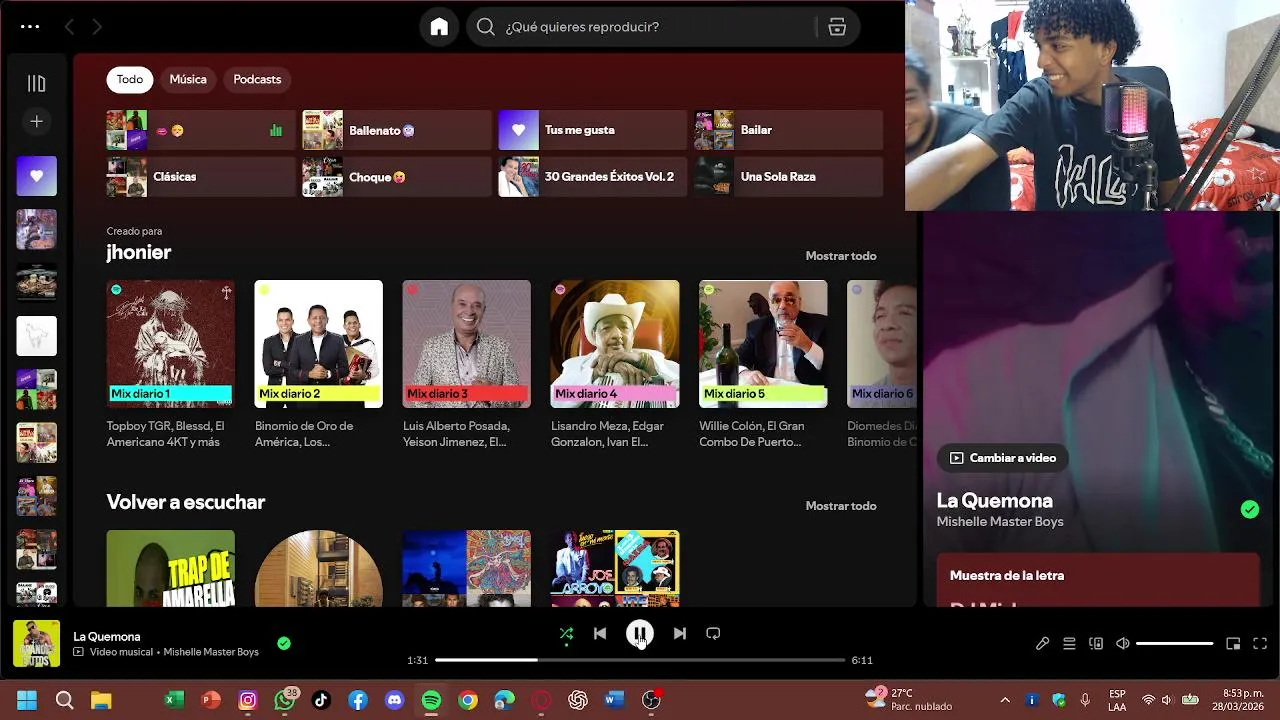This screenshot has width=1280, height=720.
Task: Select the Música filter chip
Action: coord(188,79)
